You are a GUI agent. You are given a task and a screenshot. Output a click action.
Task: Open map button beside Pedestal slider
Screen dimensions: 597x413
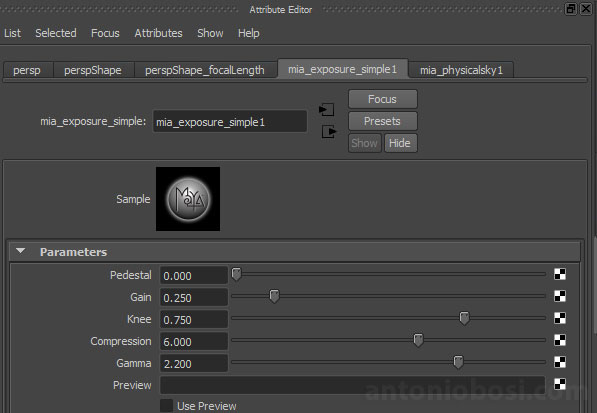[560, 274]
